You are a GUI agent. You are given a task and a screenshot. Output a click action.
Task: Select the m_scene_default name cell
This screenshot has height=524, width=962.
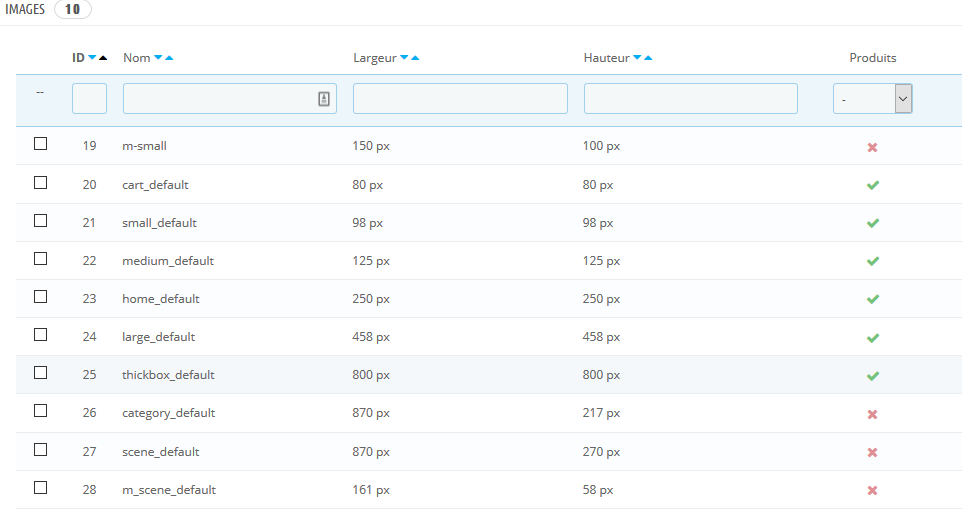(x=169, y=490)
